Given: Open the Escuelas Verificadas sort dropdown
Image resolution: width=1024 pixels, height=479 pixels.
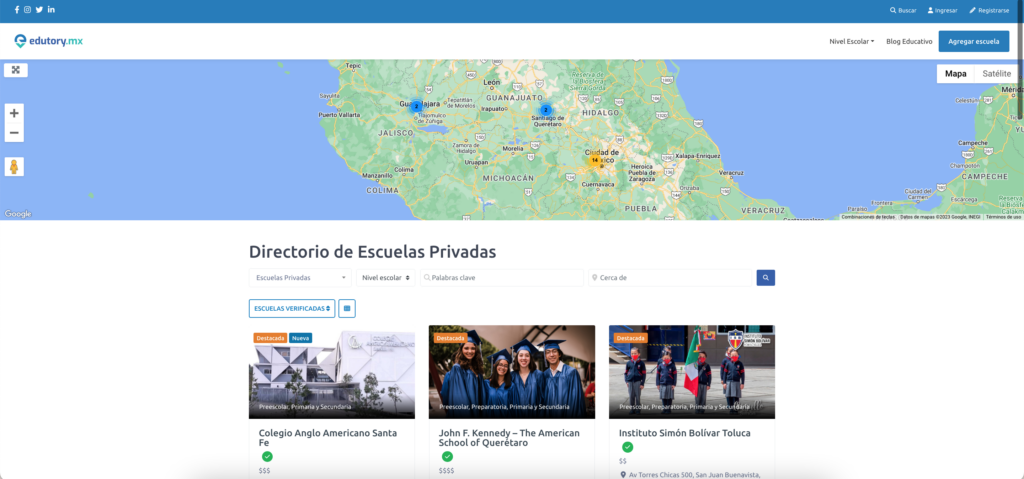Looking at the screenshot, I should click(x=292, y=308).
